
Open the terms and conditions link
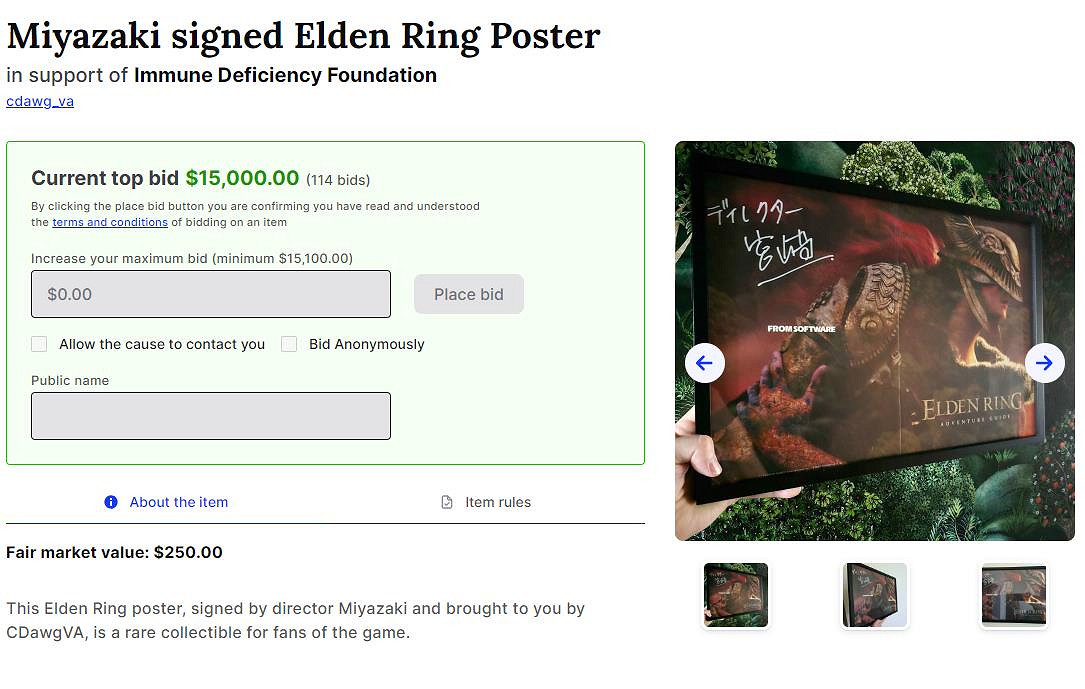click(110, 222)
